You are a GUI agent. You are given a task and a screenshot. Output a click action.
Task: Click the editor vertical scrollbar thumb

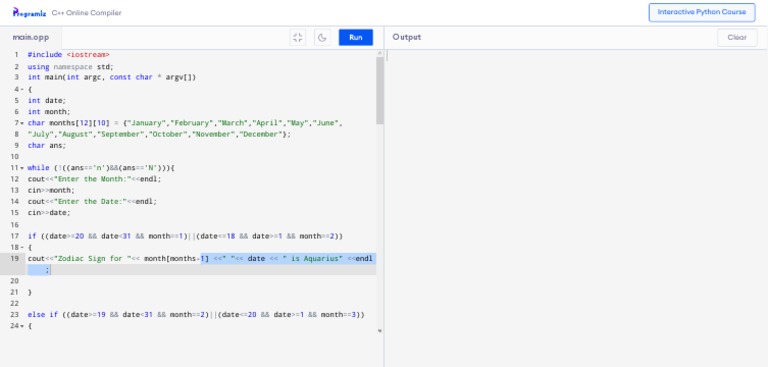380,91
